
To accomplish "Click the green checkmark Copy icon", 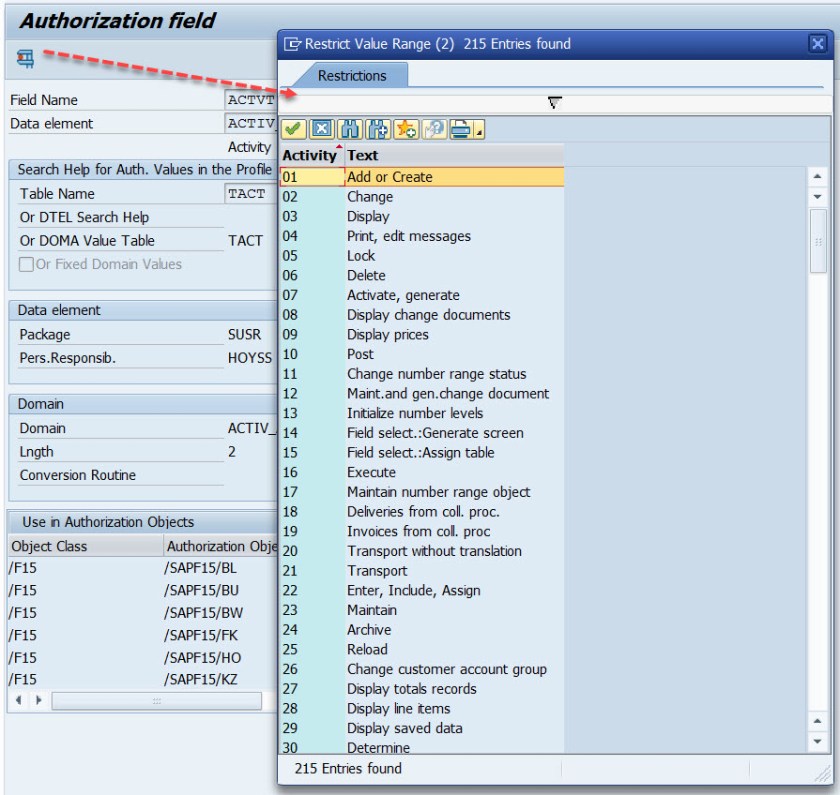I will coord(294,130).
